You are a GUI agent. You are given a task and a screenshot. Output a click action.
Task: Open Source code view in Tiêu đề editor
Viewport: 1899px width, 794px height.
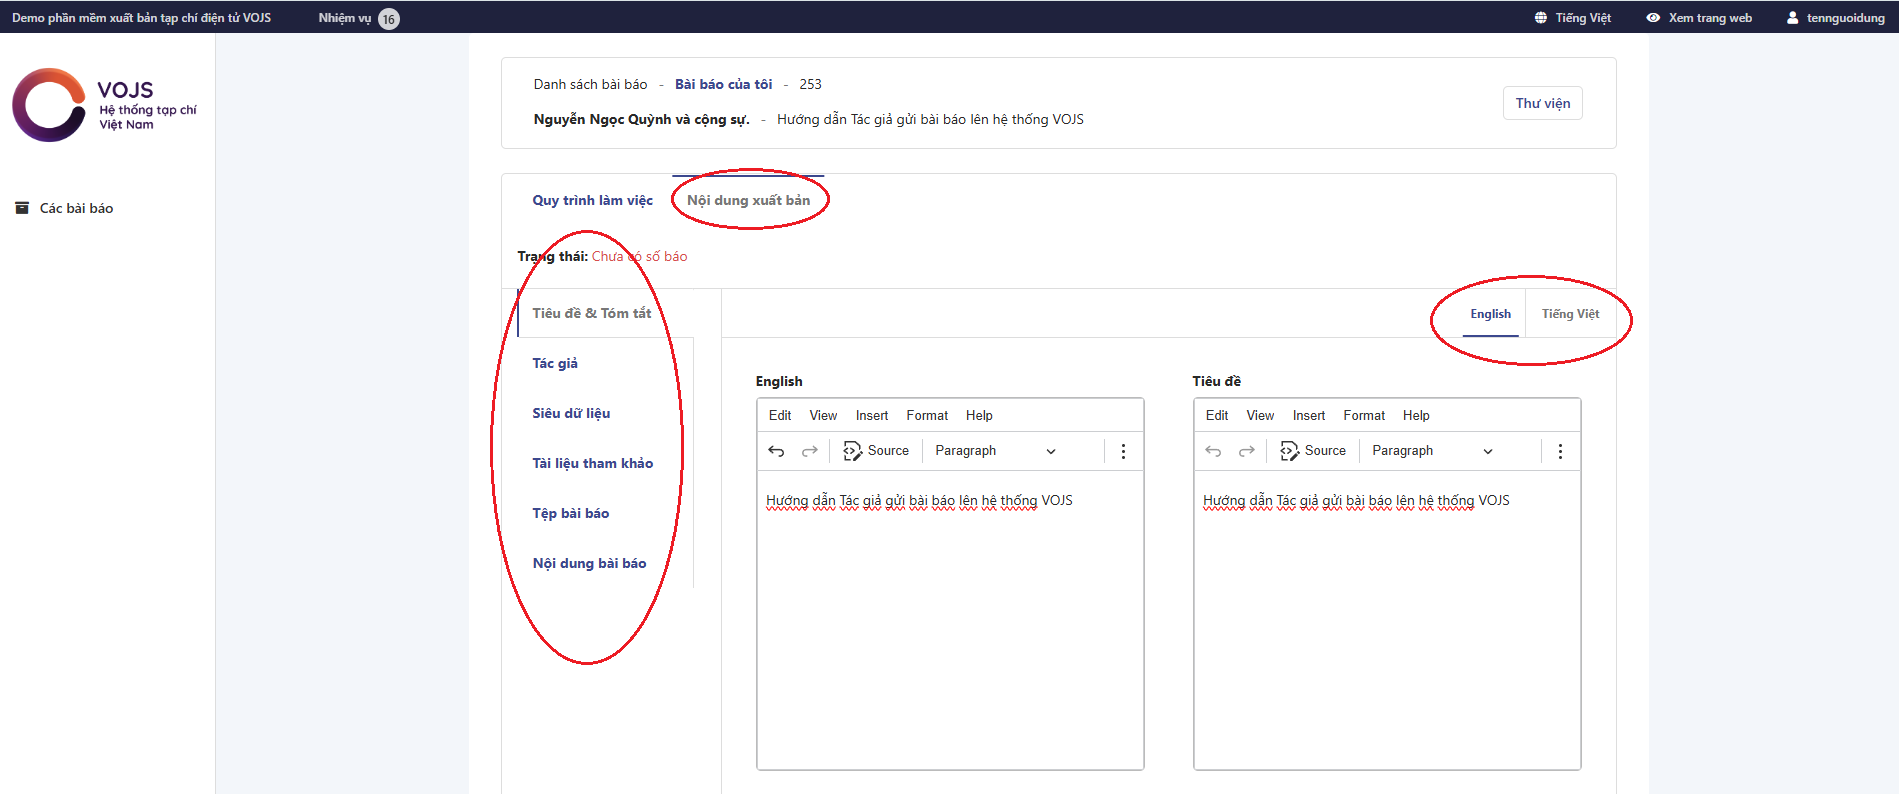(1313, 451)
